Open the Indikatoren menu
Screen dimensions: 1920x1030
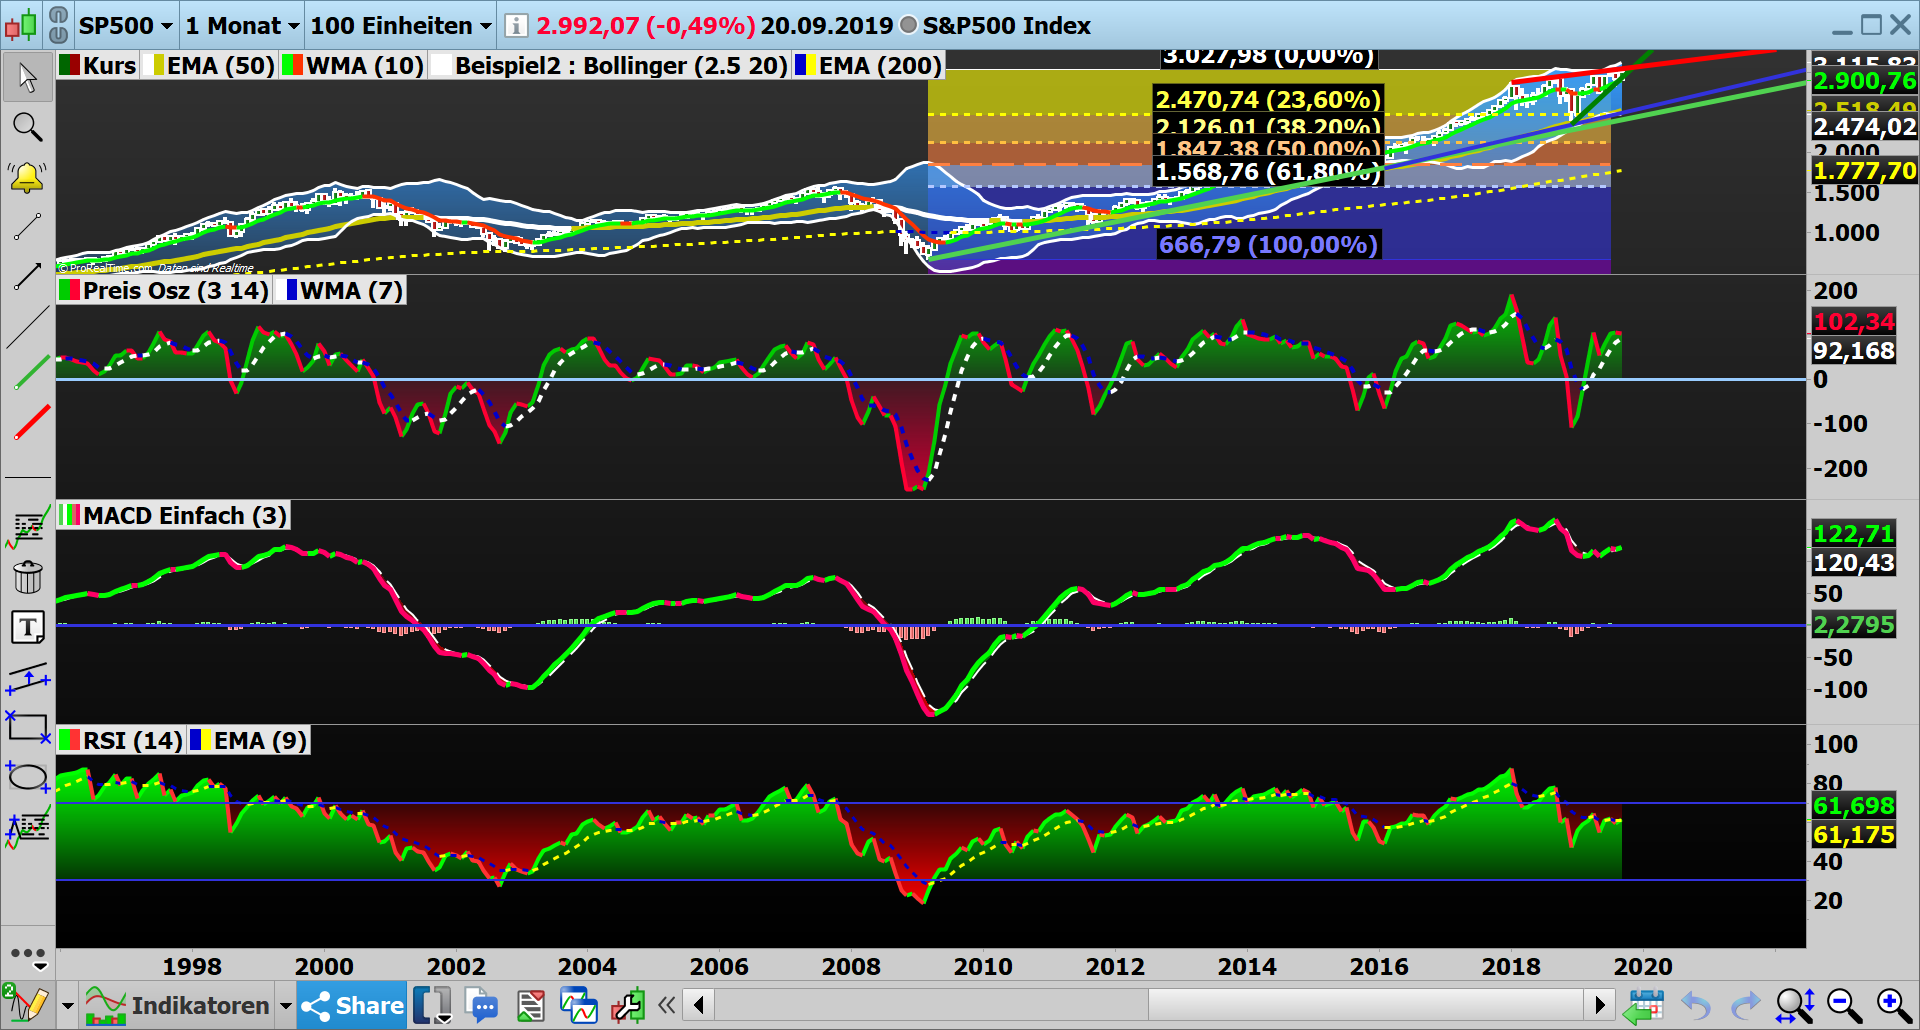[177, 1005]
